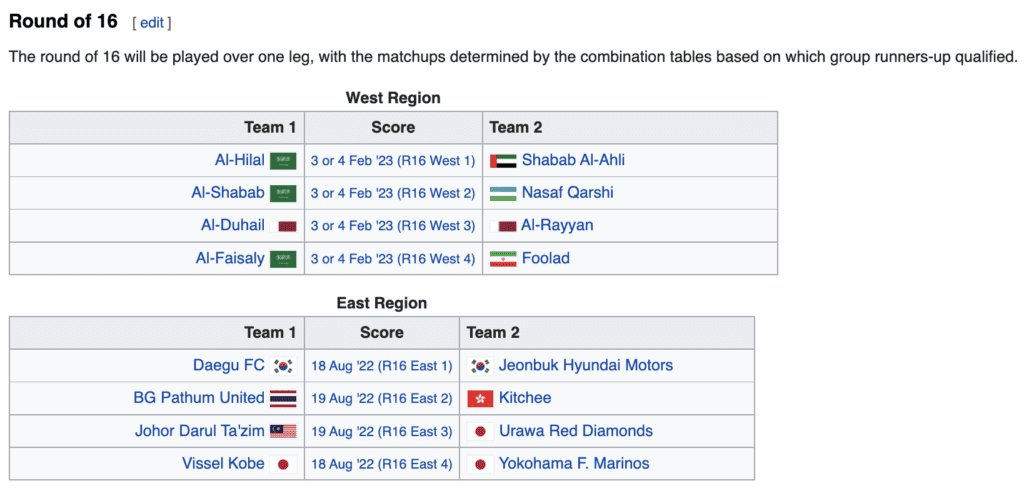This screenshot has width=1024, height=493.
Task: Click the Malaysia flag beside Johor Darul Ta'zim
Action: coord(283,432)
